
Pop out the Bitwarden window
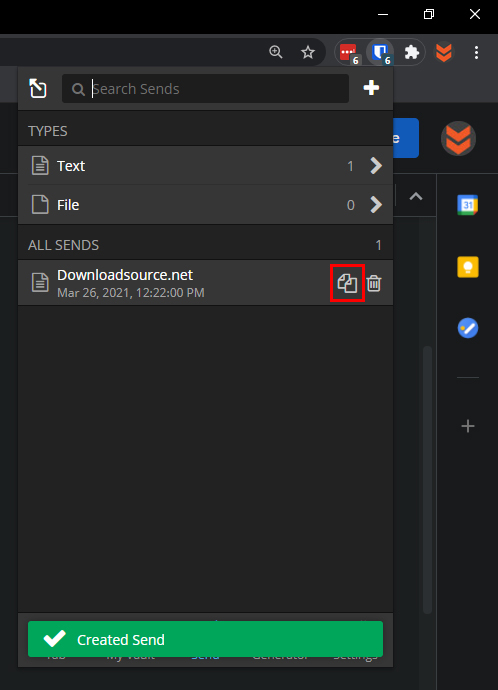coord(38,88)
